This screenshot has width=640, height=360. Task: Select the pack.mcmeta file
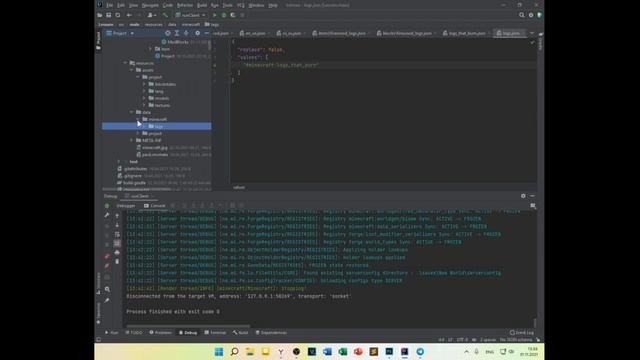[155, 154]
